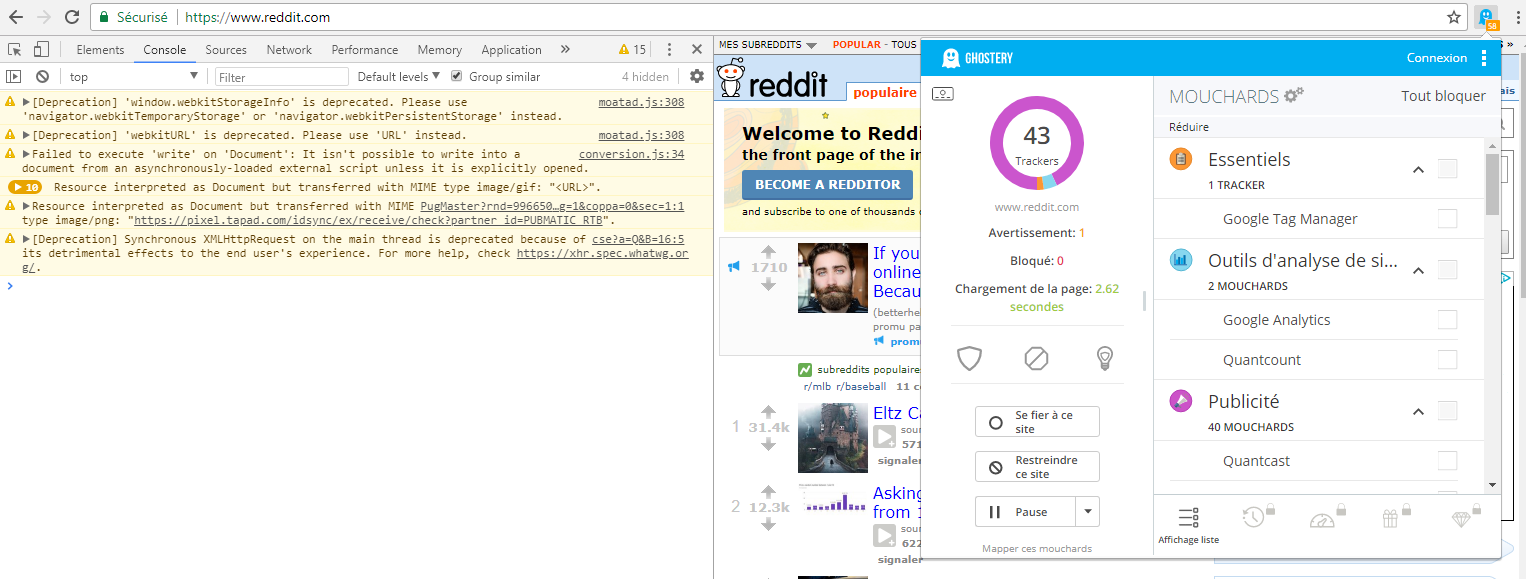Screen dimensions: 1526x579
Task: Click Ghostery compact view icon
Action: (943, 94)
